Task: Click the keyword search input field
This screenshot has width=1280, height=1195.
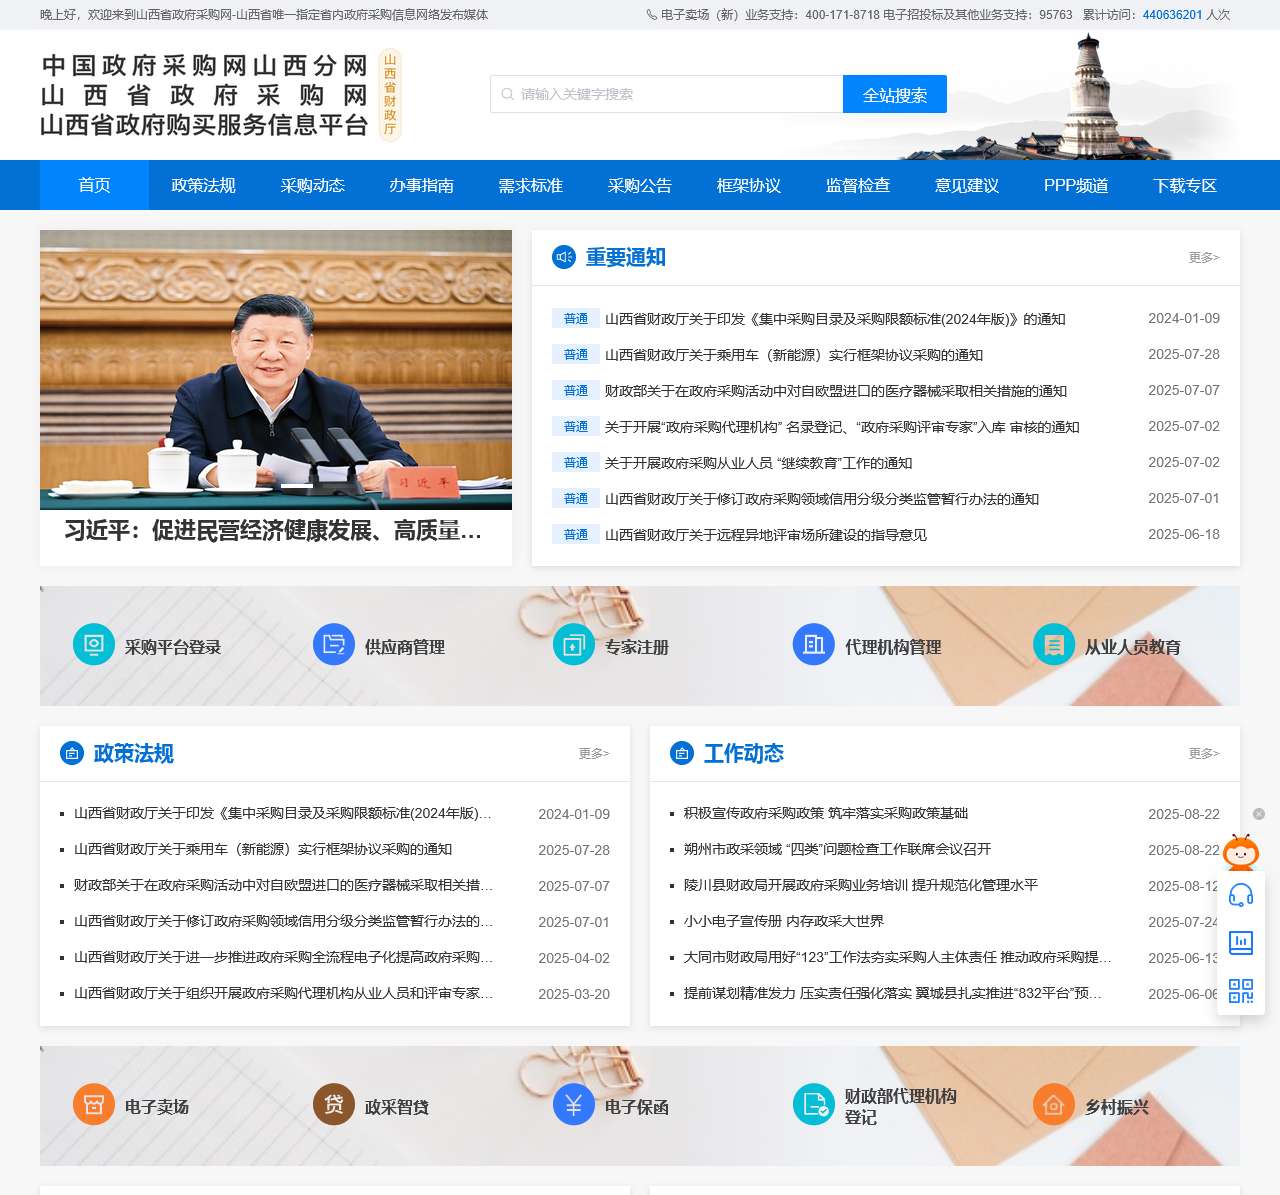Action: [x=665, y=93]
